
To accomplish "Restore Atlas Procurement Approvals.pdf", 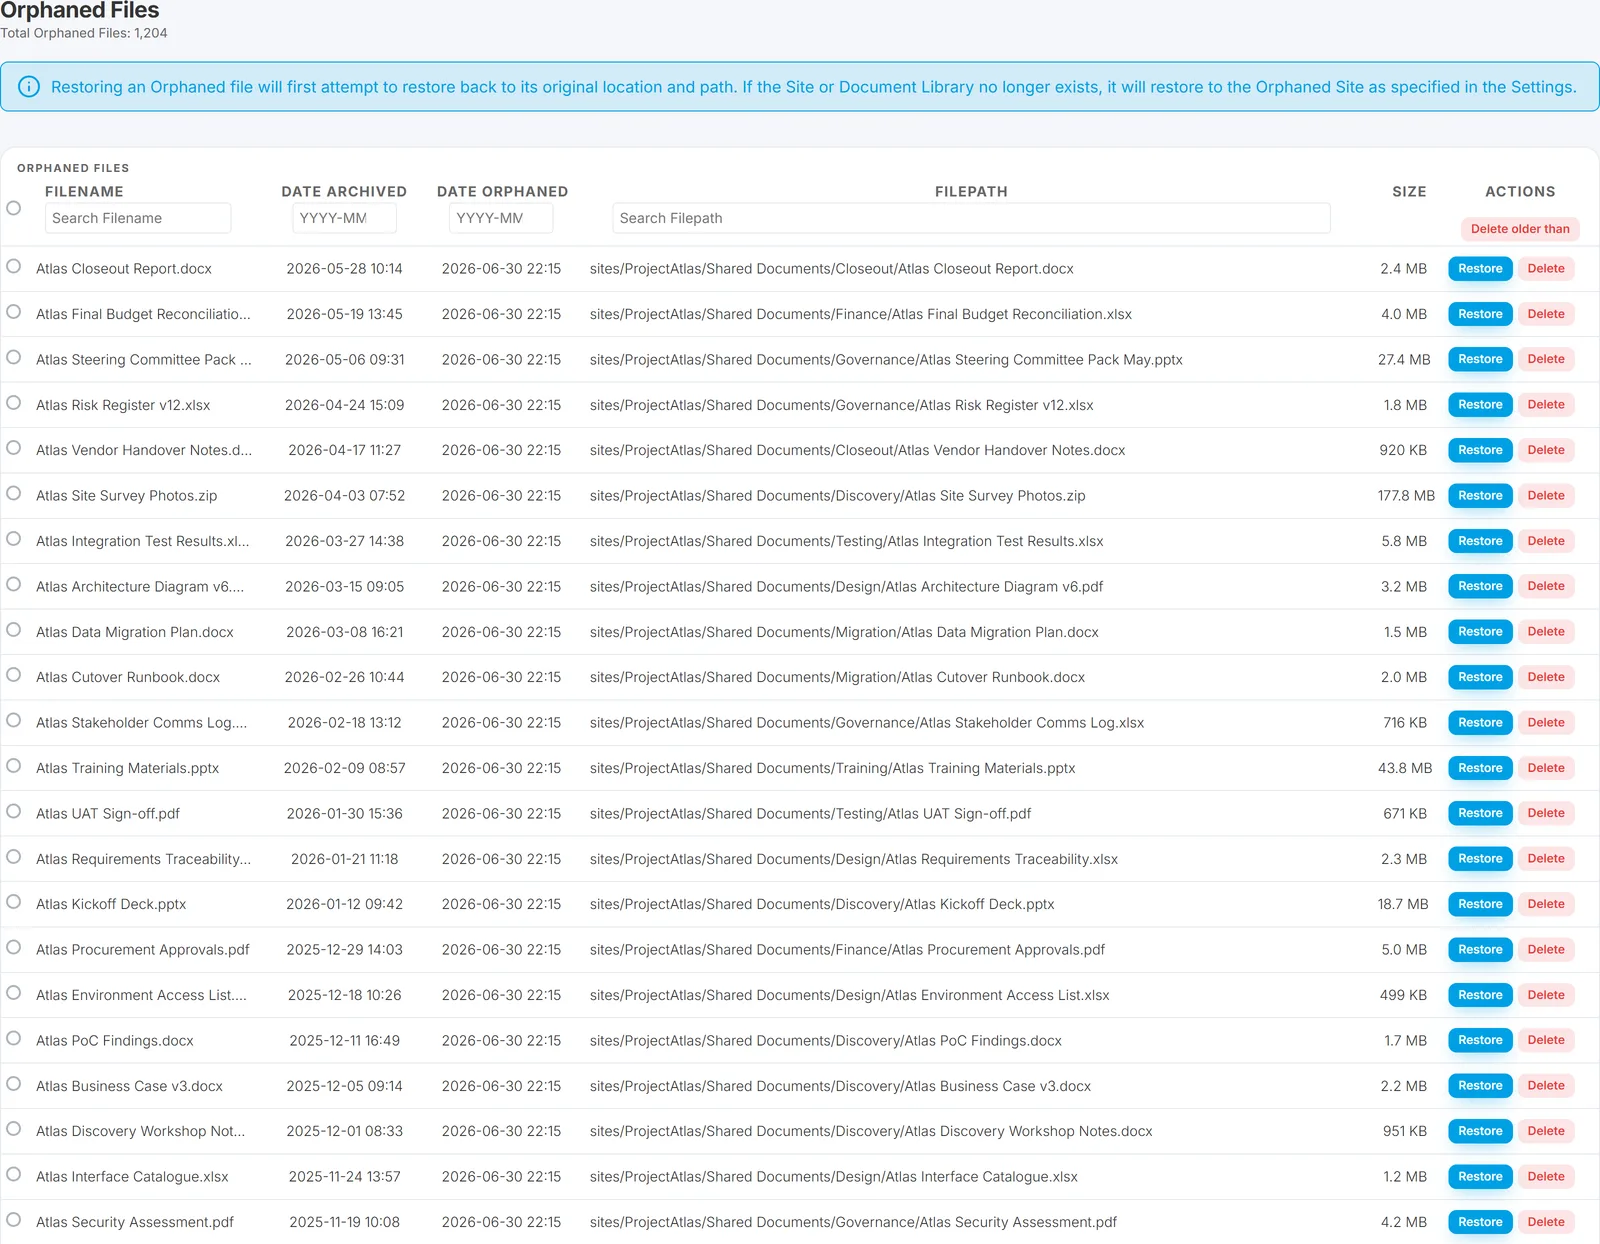I will [x=1480, y=950].
